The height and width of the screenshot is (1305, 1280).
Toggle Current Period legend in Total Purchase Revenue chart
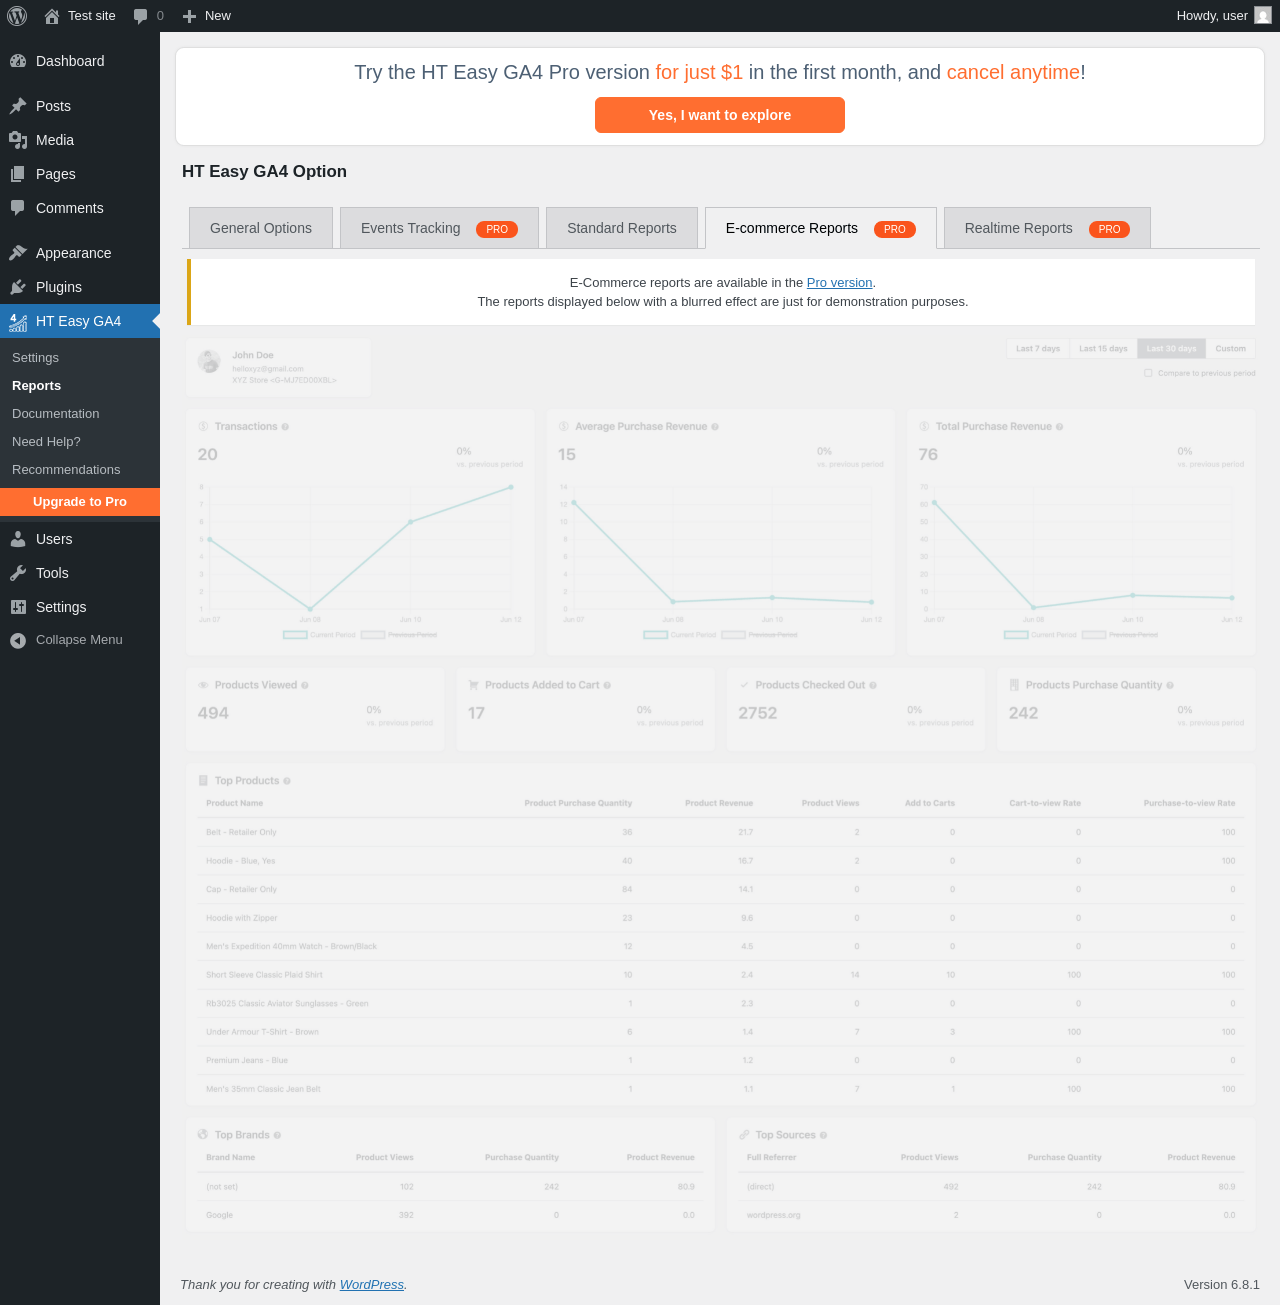tap(1040, 635)
